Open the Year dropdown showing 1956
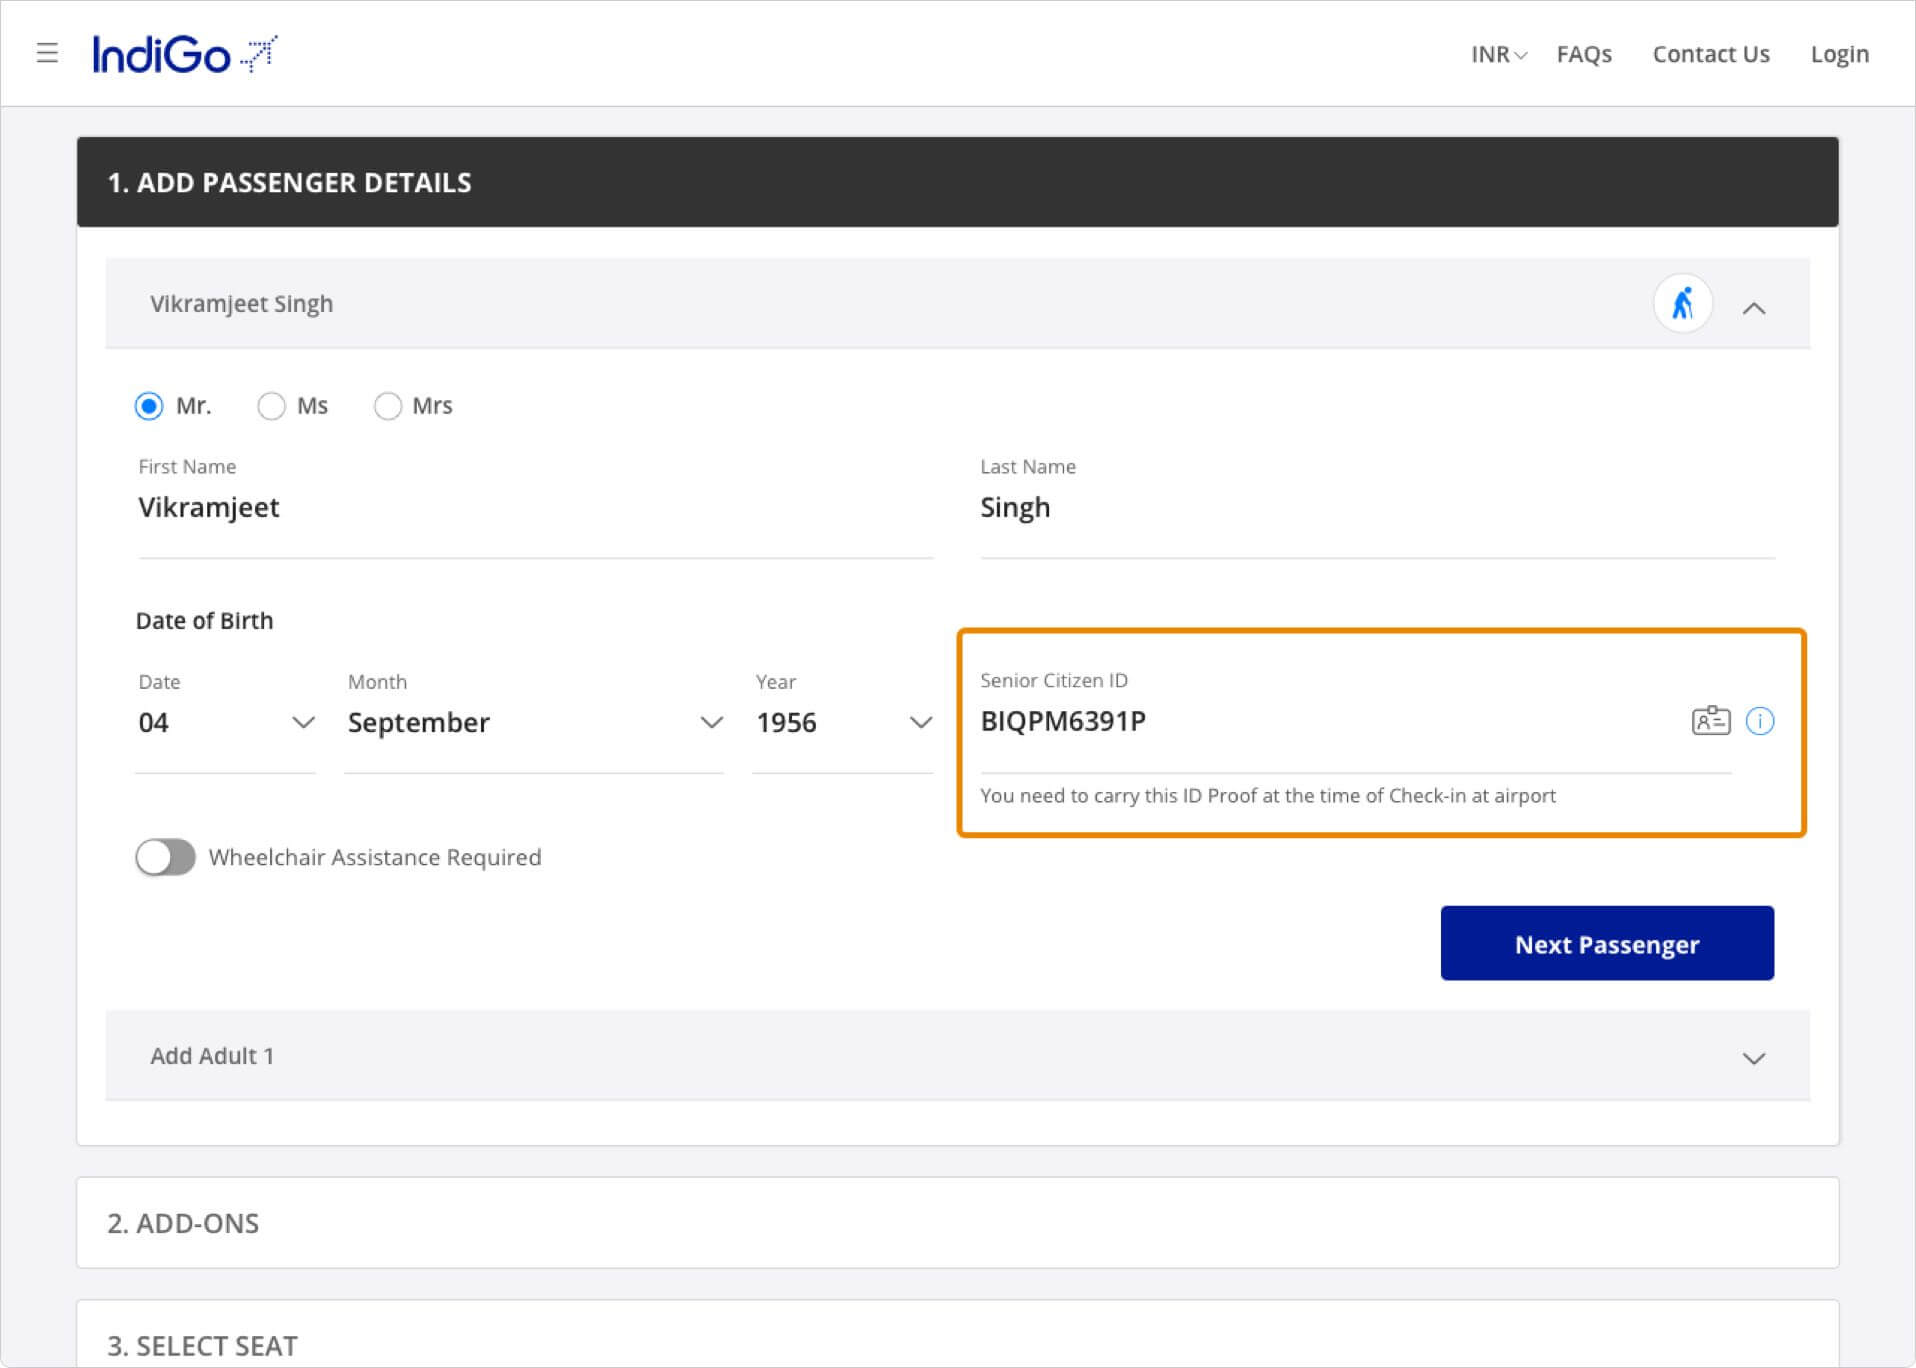This screenshot has height=1368, width=1916. tap(843, 722)
